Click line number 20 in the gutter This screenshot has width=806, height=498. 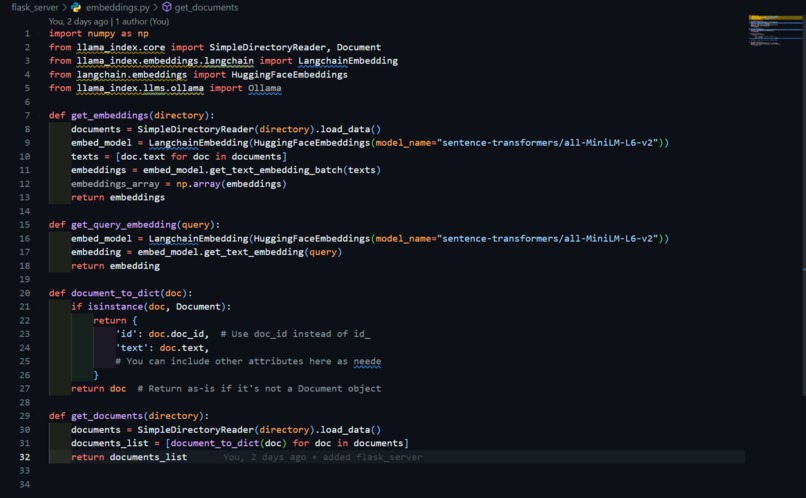(x=25, y=293)
